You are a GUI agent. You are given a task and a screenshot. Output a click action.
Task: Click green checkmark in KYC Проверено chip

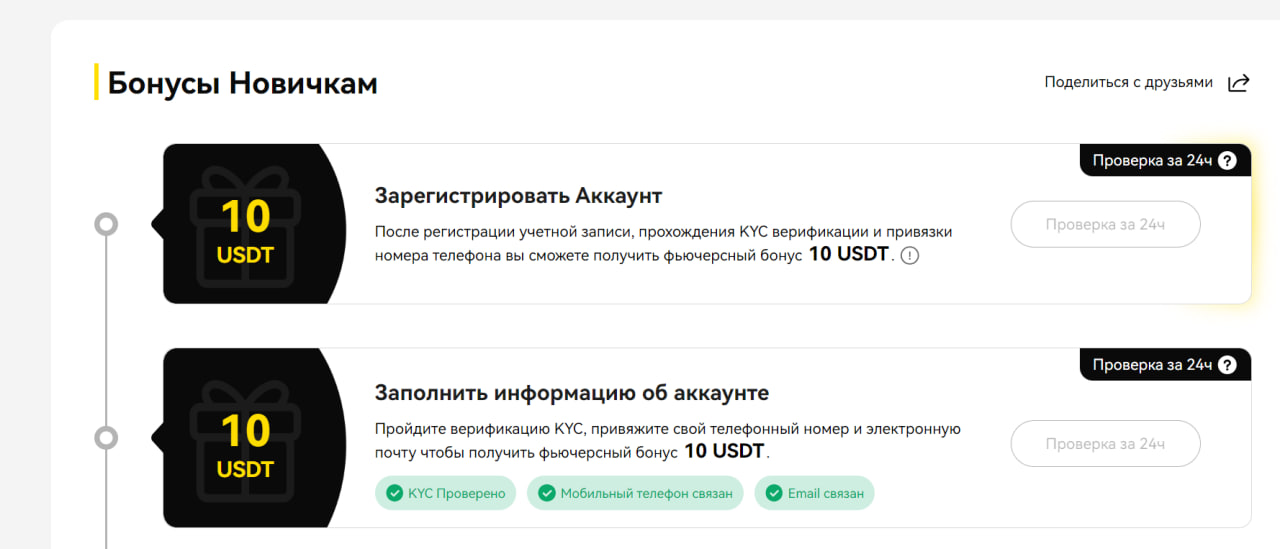394,493
